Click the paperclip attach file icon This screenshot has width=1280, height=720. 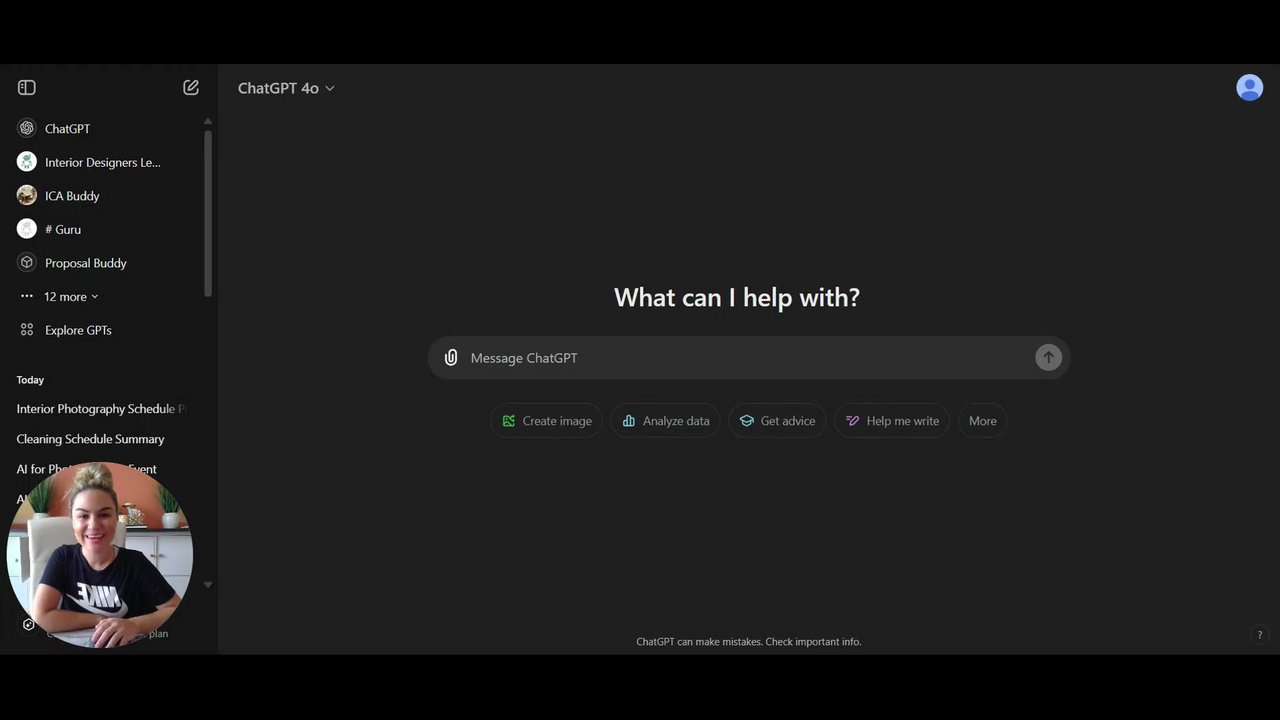(x=451, y=357)
